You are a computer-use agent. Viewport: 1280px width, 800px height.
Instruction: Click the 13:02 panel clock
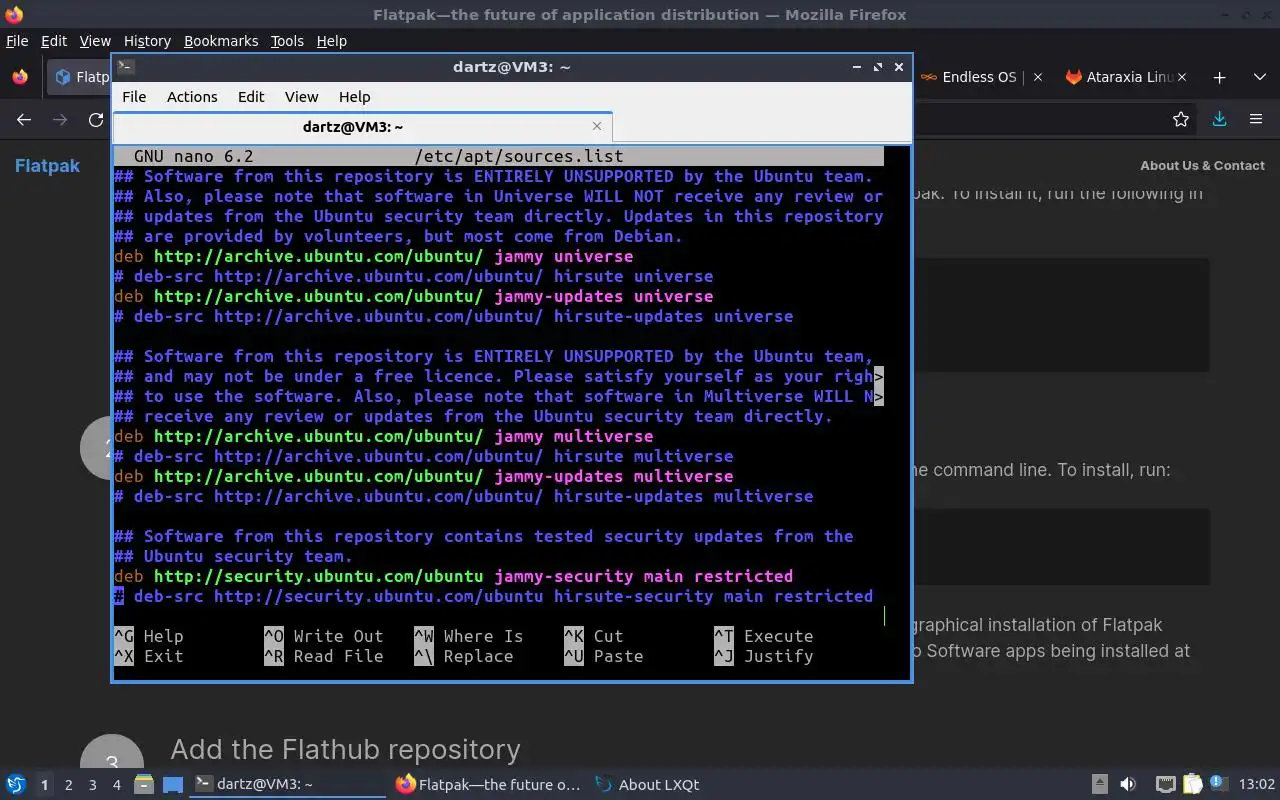(1257, 785)
